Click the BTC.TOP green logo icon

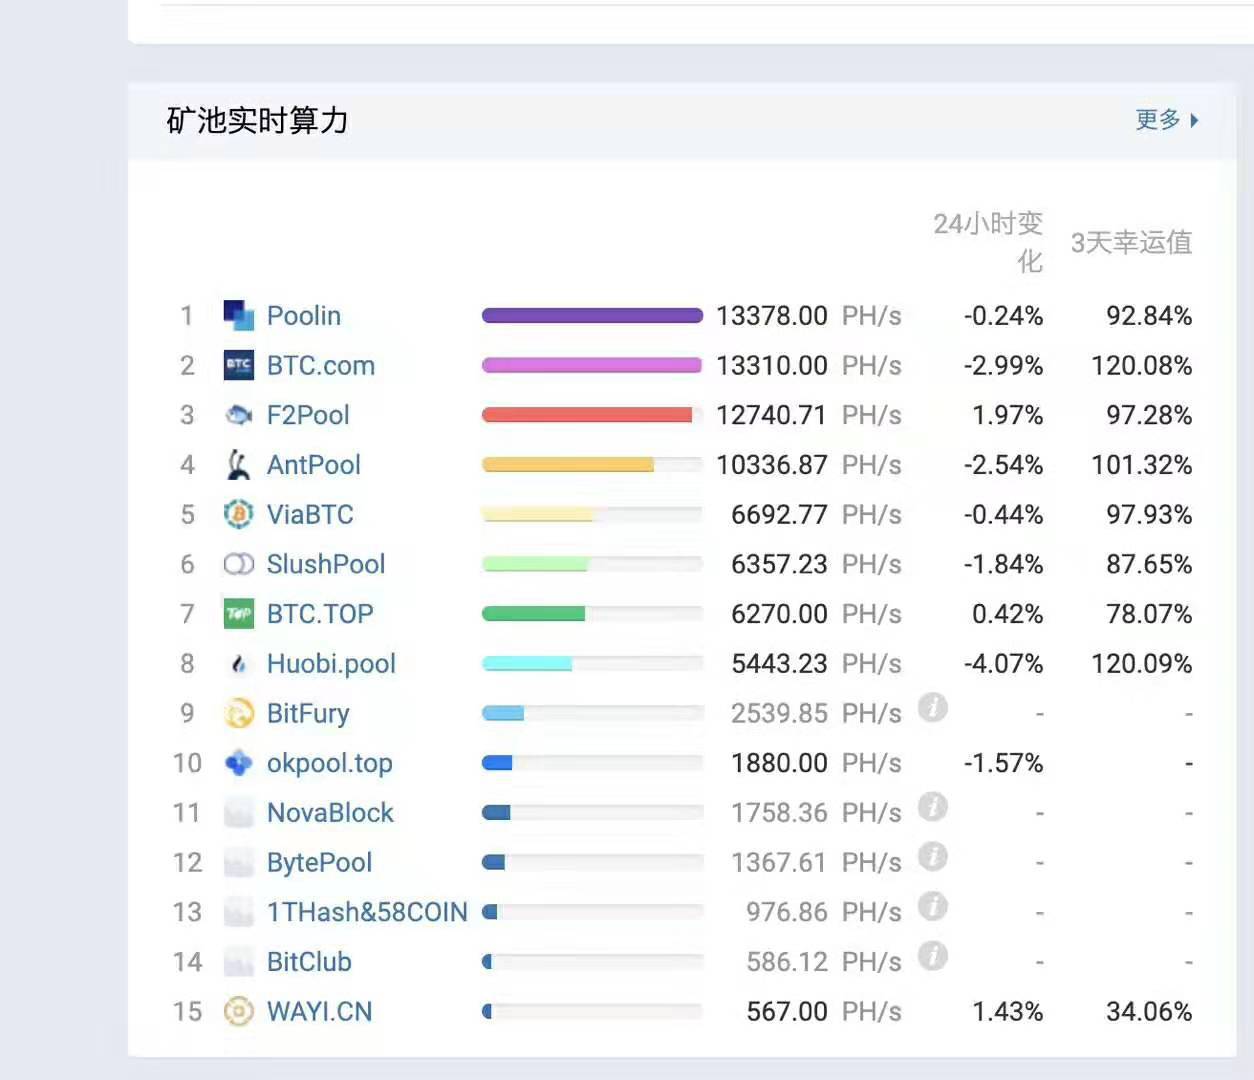[x=238, y=614]
